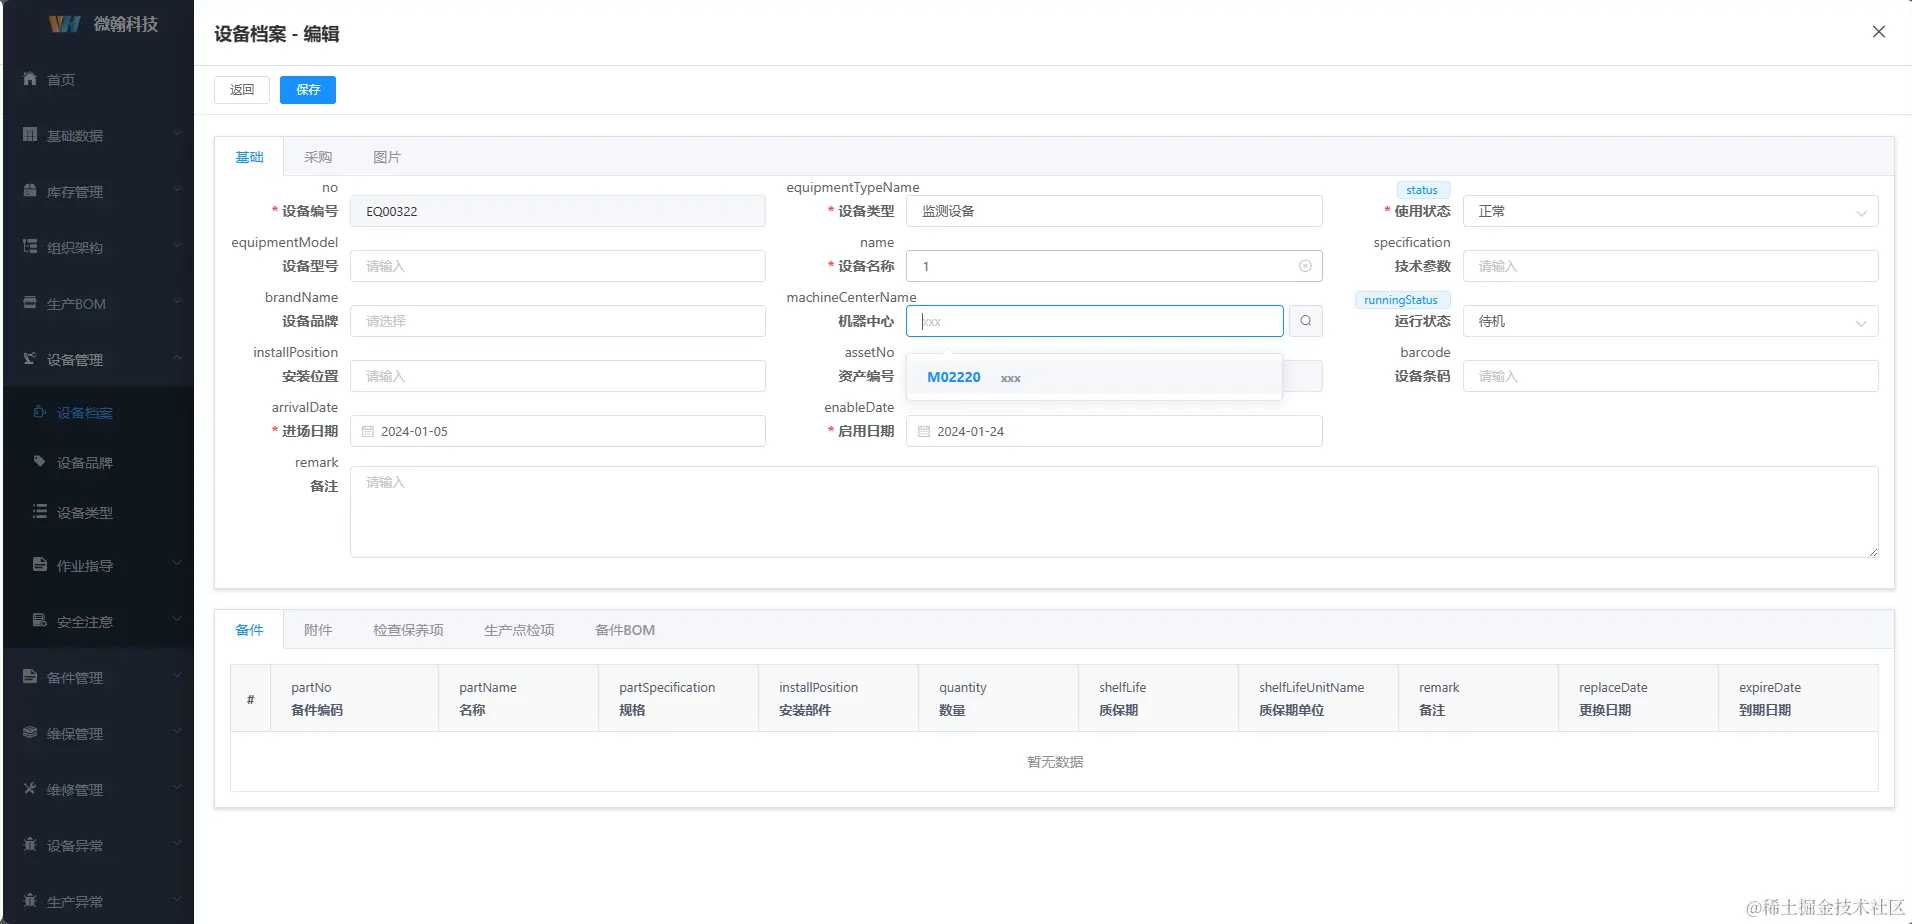Click the 维保管理 layers icon

pos(30,733)
